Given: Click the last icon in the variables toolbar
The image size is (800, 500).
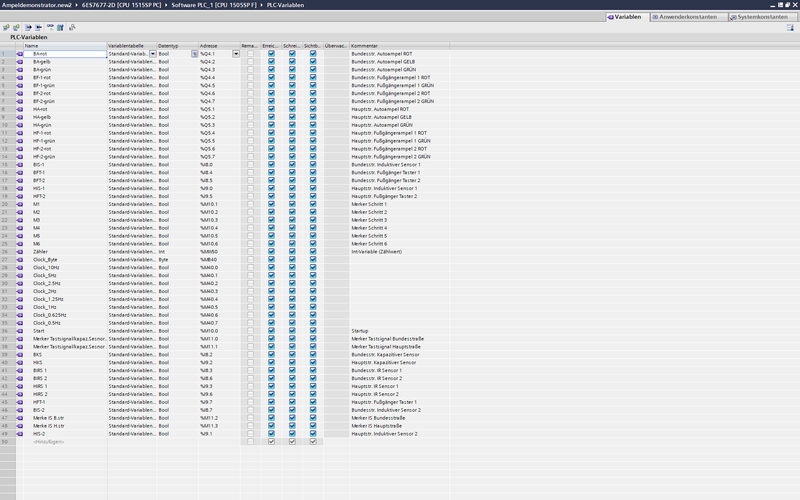Looking at the screenshot, I should click(72, 27).
